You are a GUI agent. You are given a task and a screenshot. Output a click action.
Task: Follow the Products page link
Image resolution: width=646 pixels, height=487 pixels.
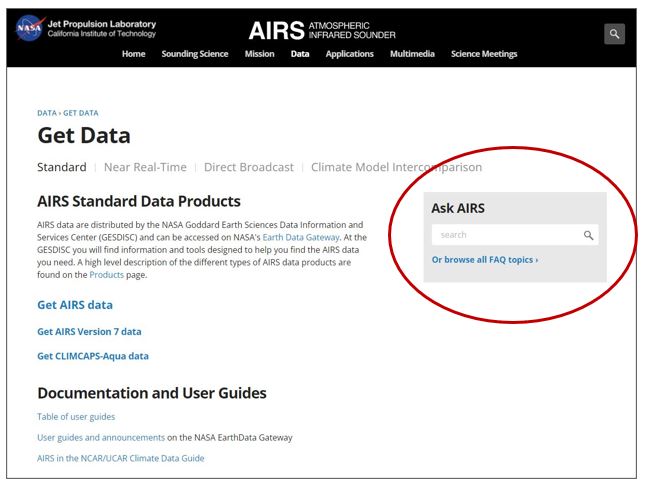pyautogui.click(x=106, y=275)
